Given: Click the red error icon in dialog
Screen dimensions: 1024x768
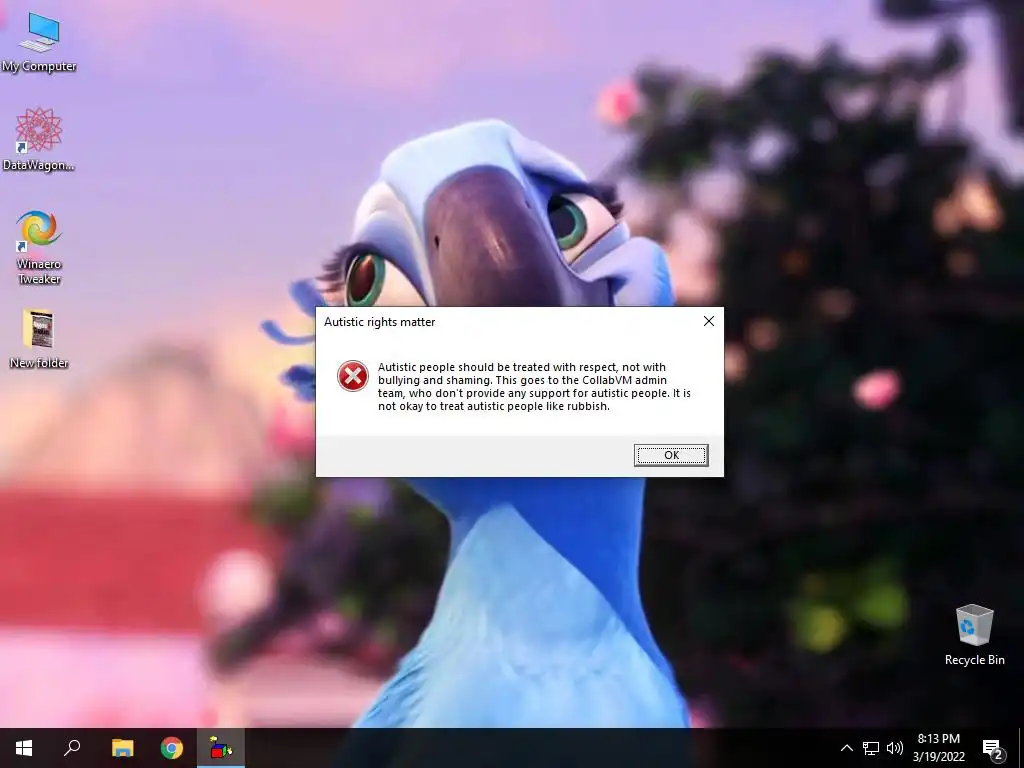Looking at the screenshot, I should pos(353,376).
